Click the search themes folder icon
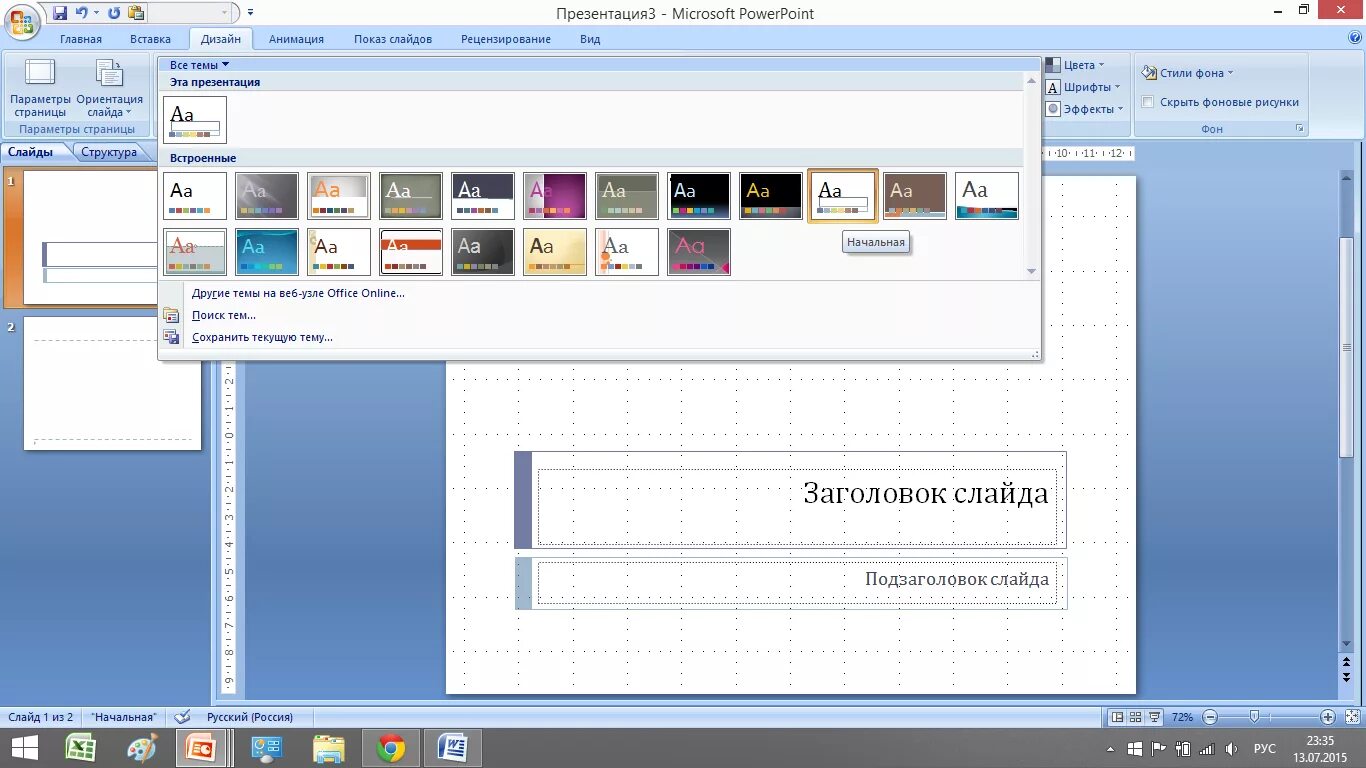 click(171, 315)
